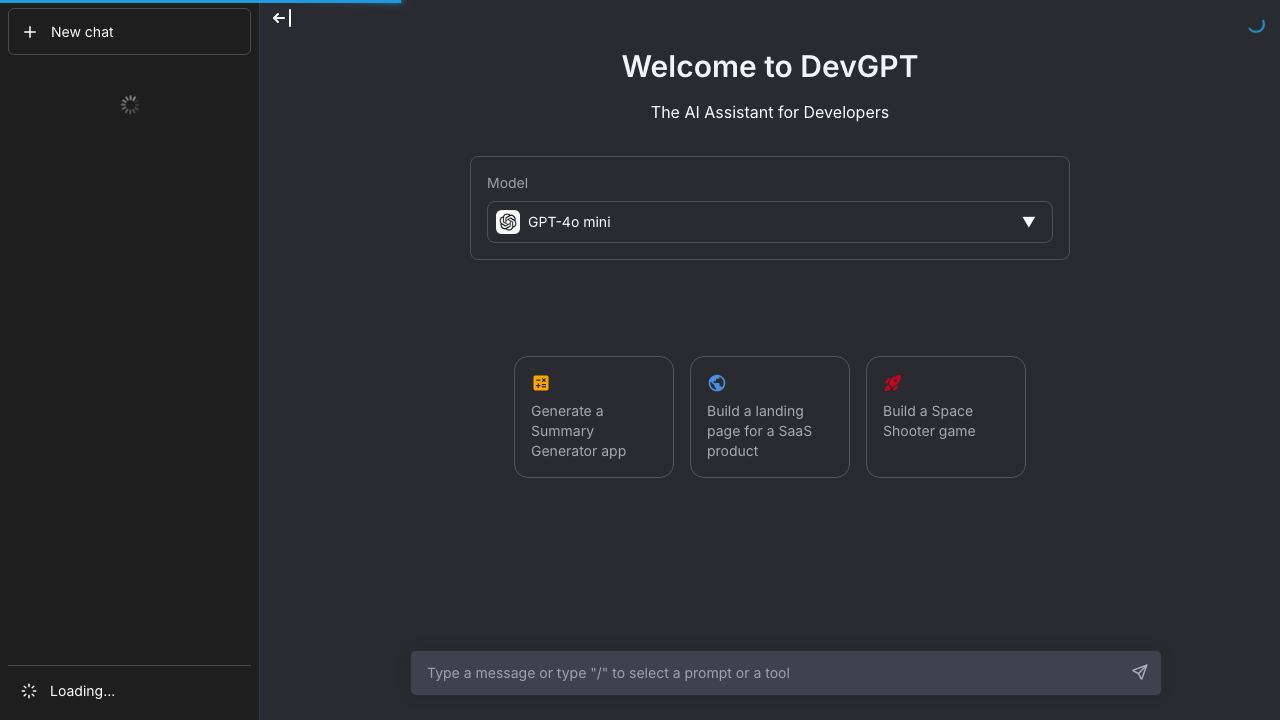The width and height of the screenshot is (1280, 720).
Task: Click the Model label
Action: [x=507, y=183]
